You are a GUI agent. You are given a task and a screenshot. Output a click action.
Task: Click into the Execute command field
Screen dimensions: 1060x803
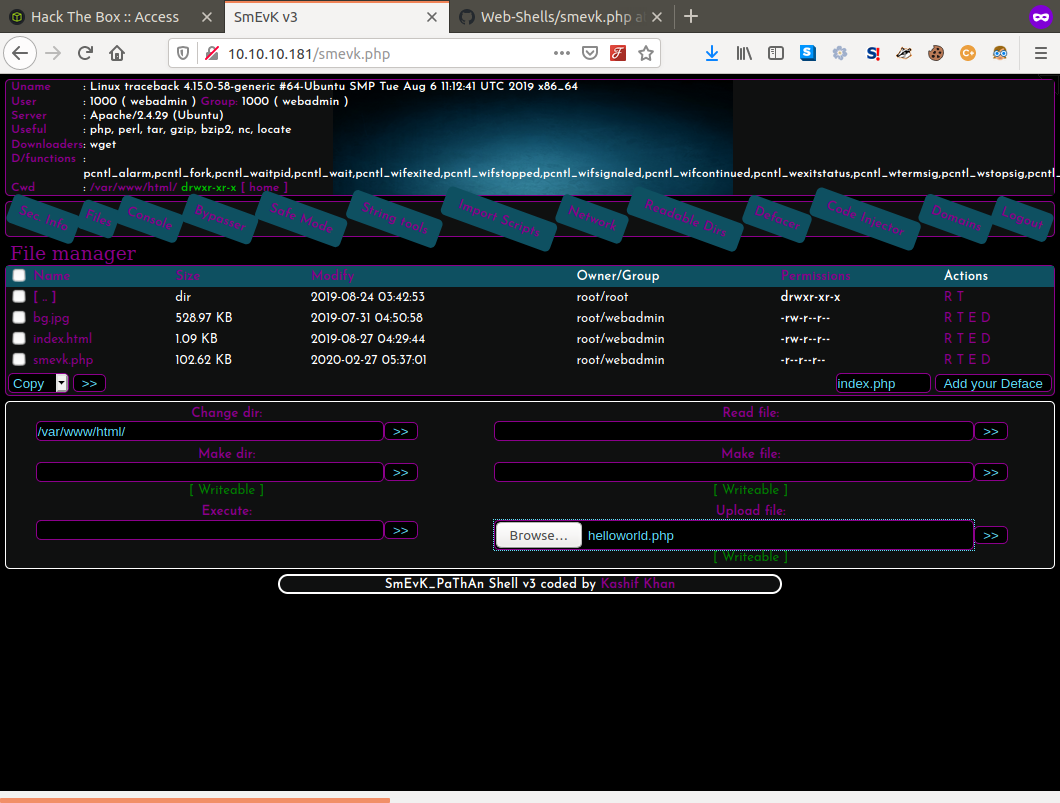(x=210, y=530)
